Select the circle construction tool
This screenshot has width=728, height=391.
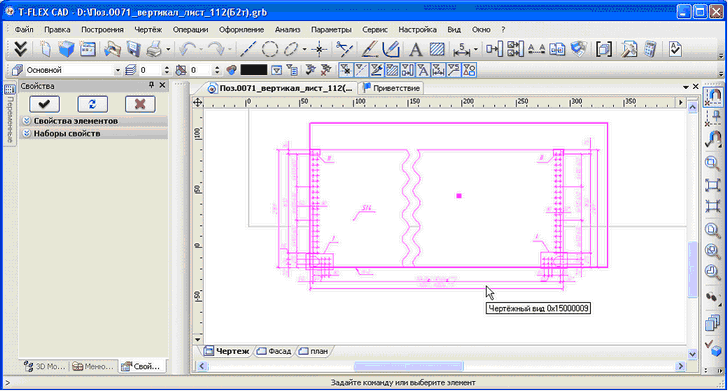[x=269, y=49]
